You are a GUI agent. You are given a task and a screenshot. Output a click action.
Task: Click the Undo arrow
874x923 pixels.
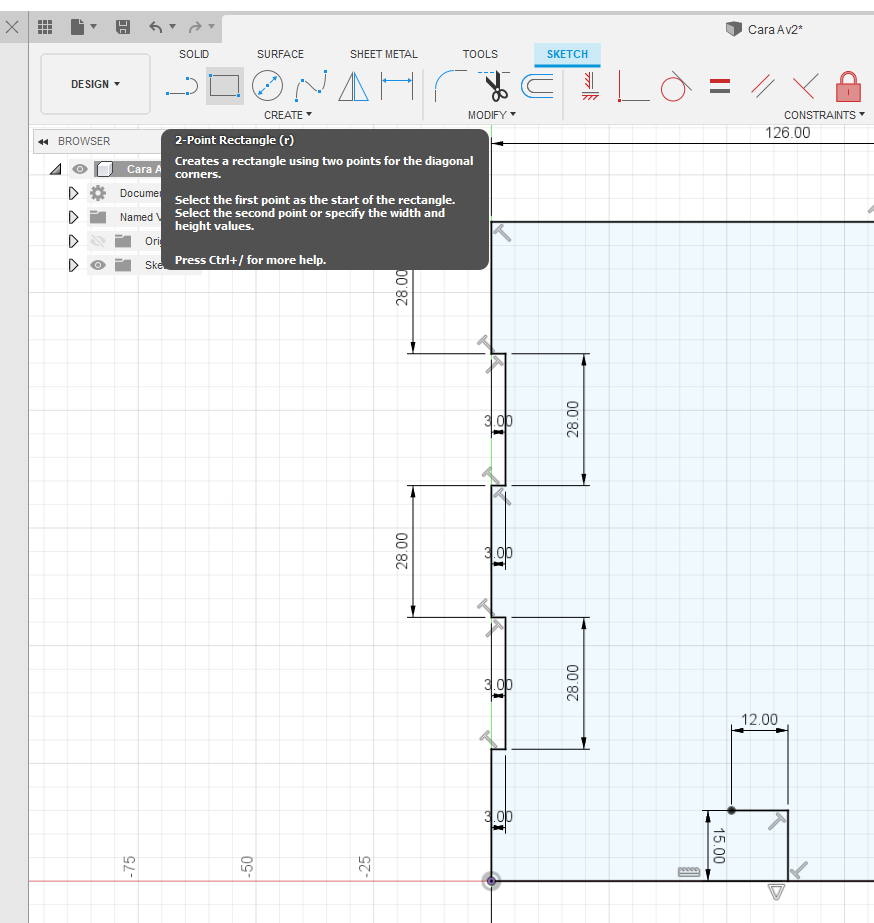tap(155, 27)
